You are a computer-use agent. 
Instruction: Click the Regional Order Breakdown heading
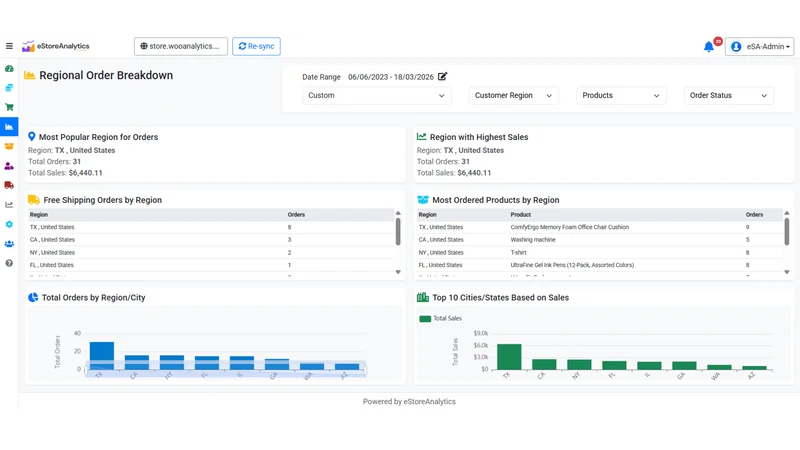[106, 76]
